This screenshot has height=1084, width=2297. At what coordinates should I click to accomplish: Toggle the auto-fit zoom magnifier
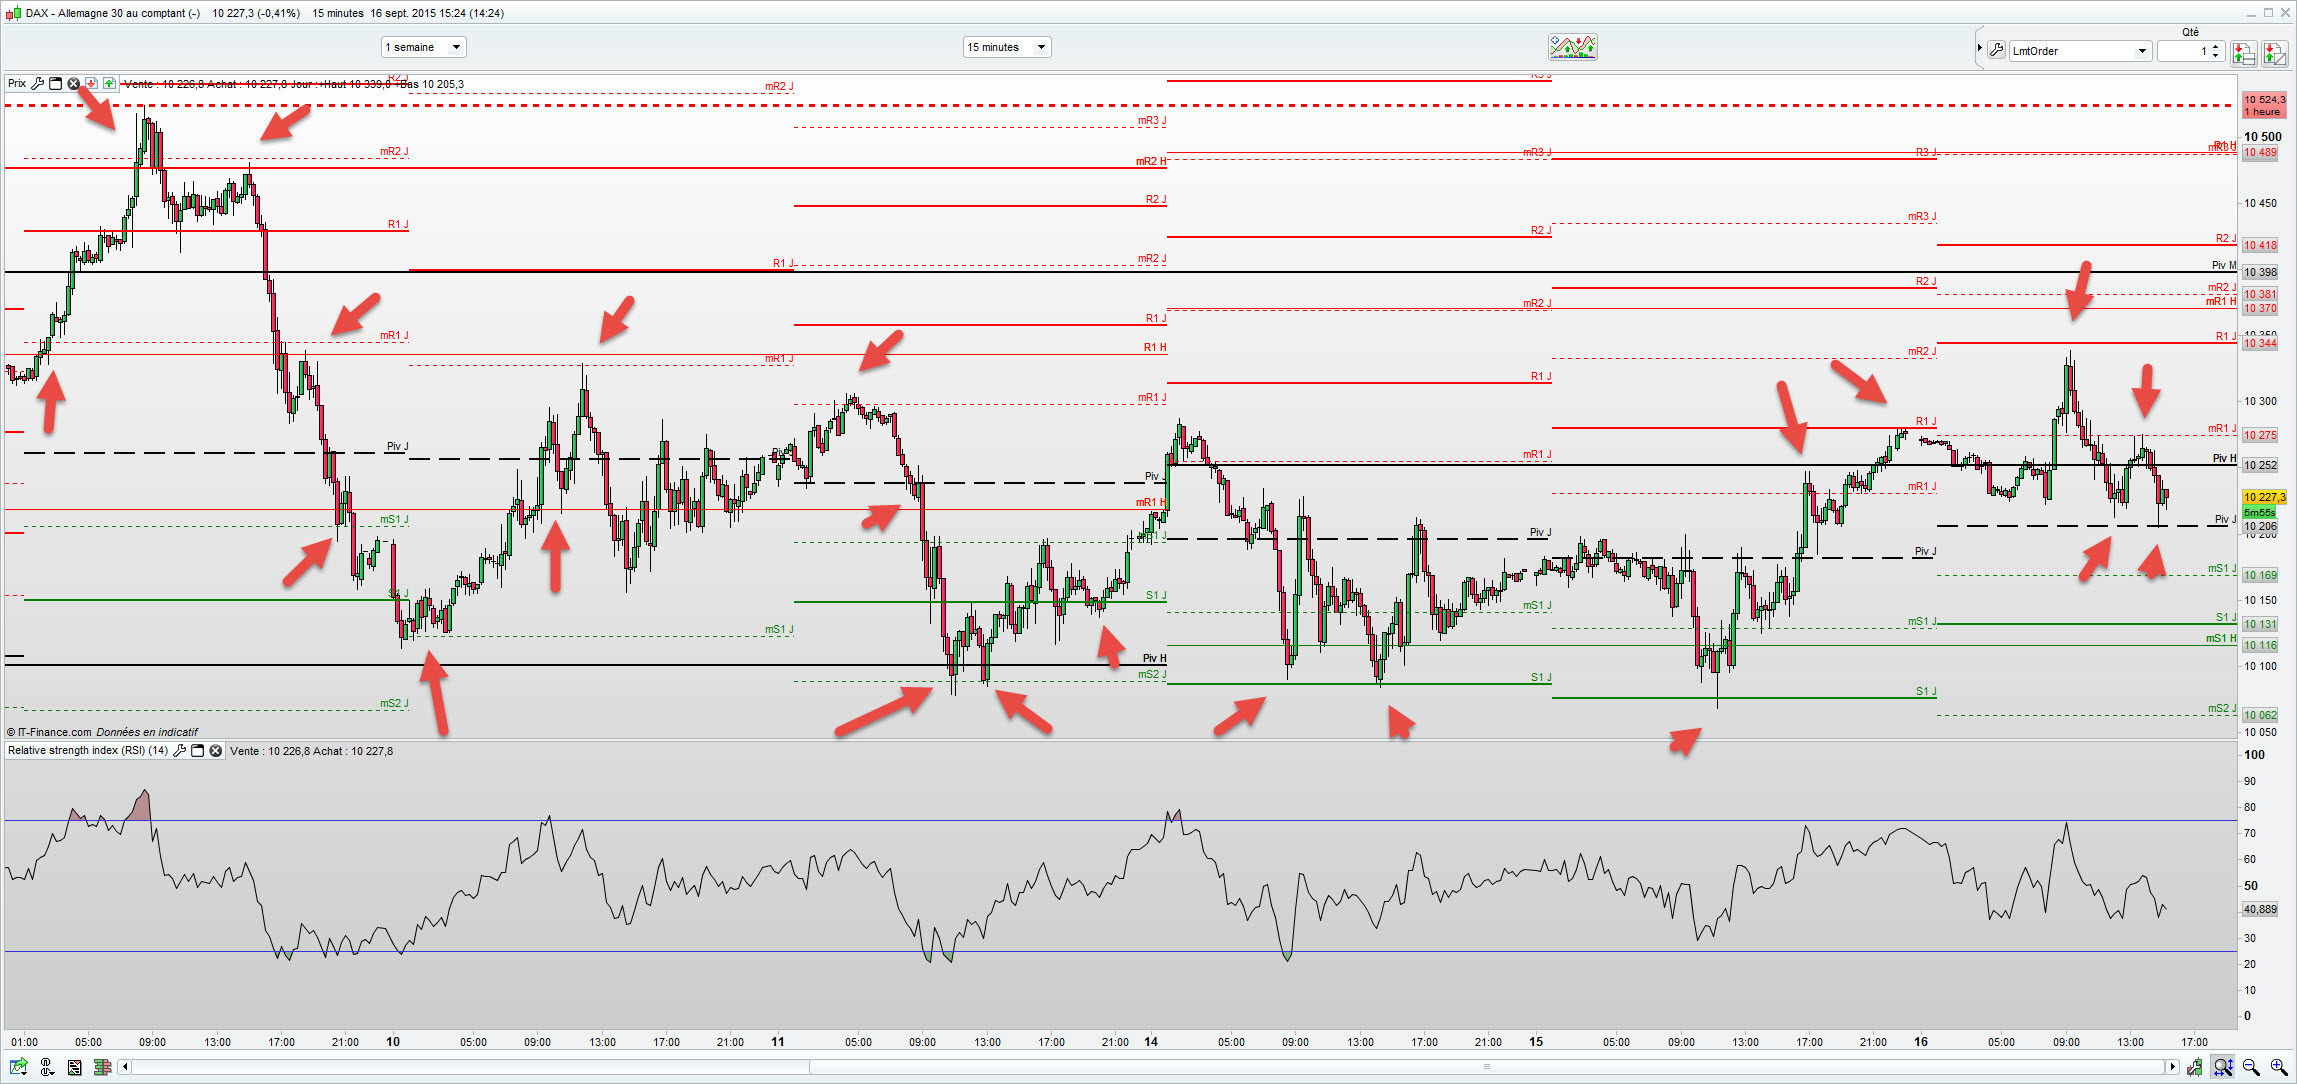pyautogui.click(x=2222, y=1068)
